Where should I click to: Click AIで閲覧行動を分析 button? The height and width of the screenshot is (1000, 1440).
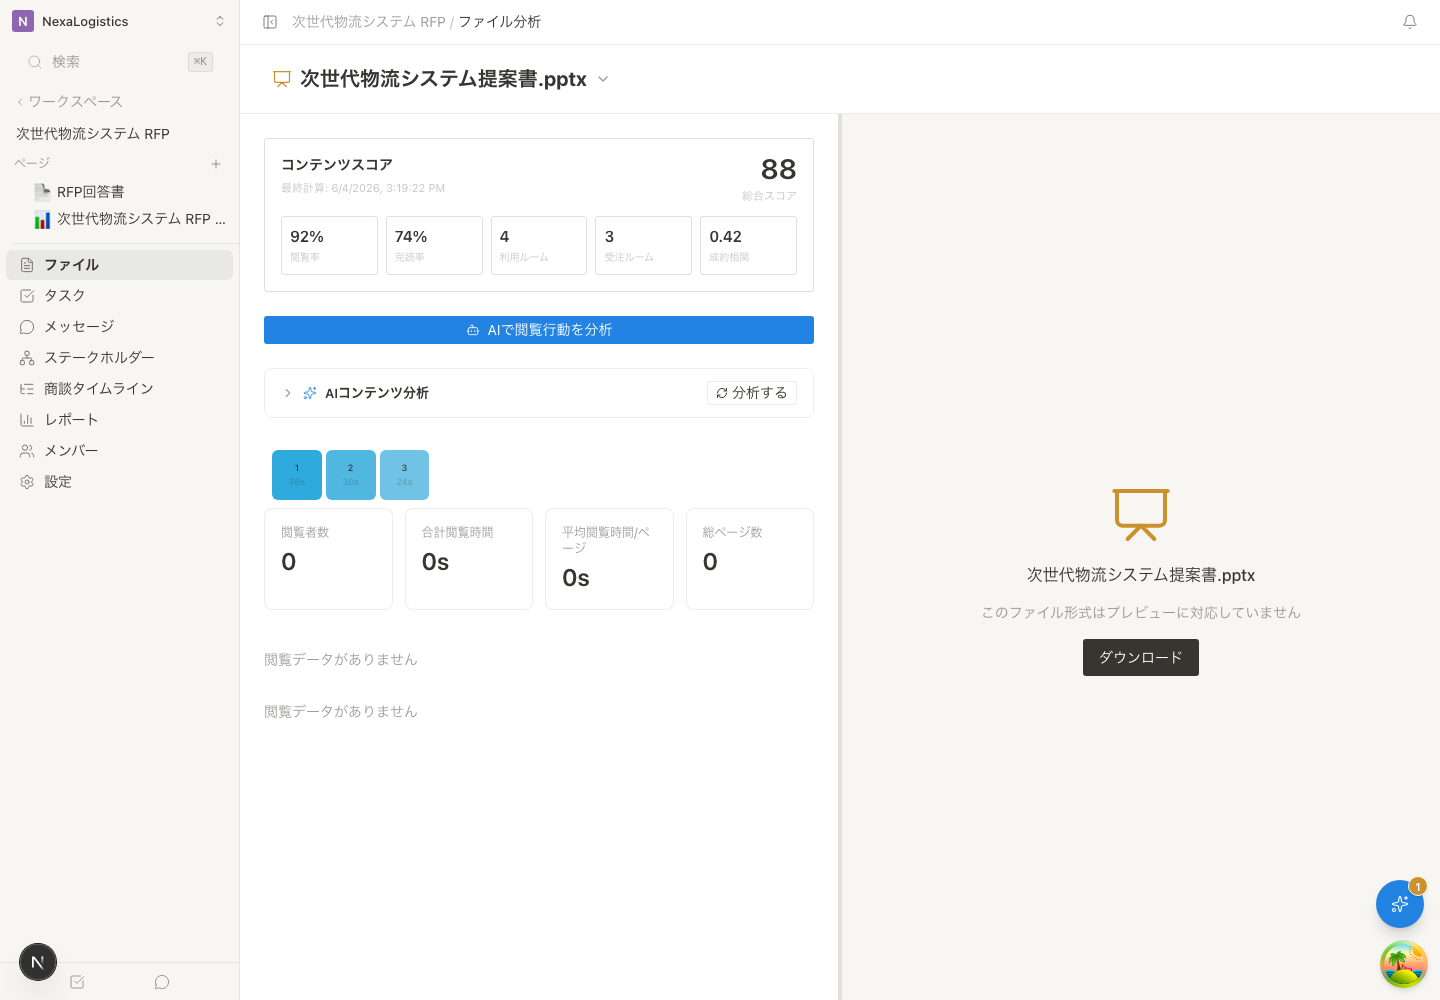pyautogui.click(x=539, y=330)
